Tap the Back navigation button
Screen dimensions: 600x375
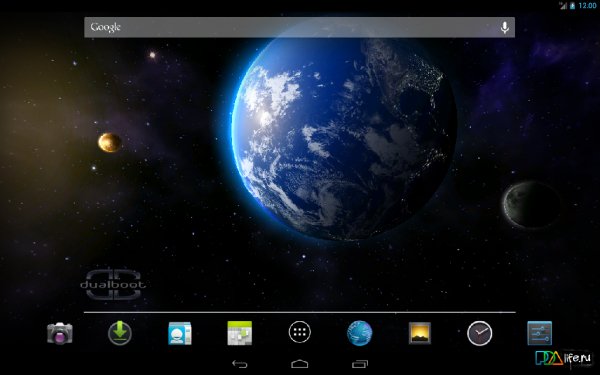[240, 364]
